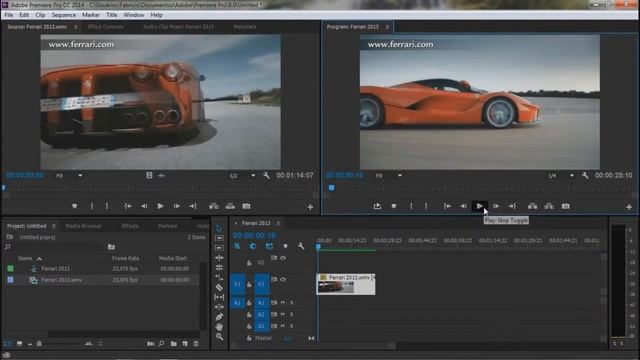Select the Slide tool
The width and height of the screenshot is (640, 360).
point(219,307)
